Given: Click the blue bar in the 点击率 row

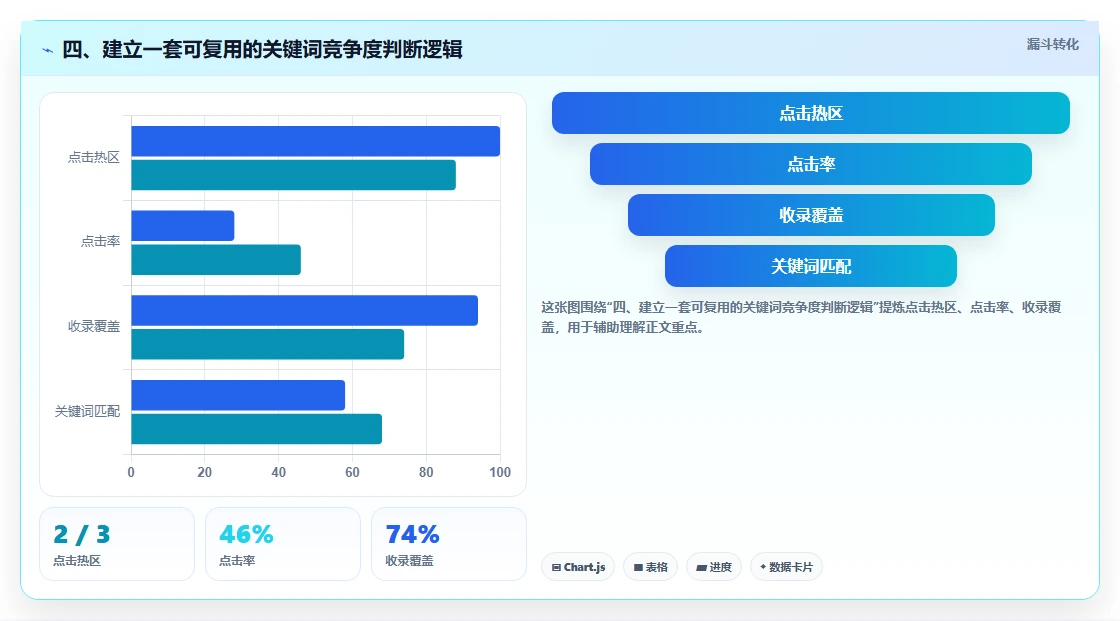Looking at the screenshot, I should [x=182, y=226].
